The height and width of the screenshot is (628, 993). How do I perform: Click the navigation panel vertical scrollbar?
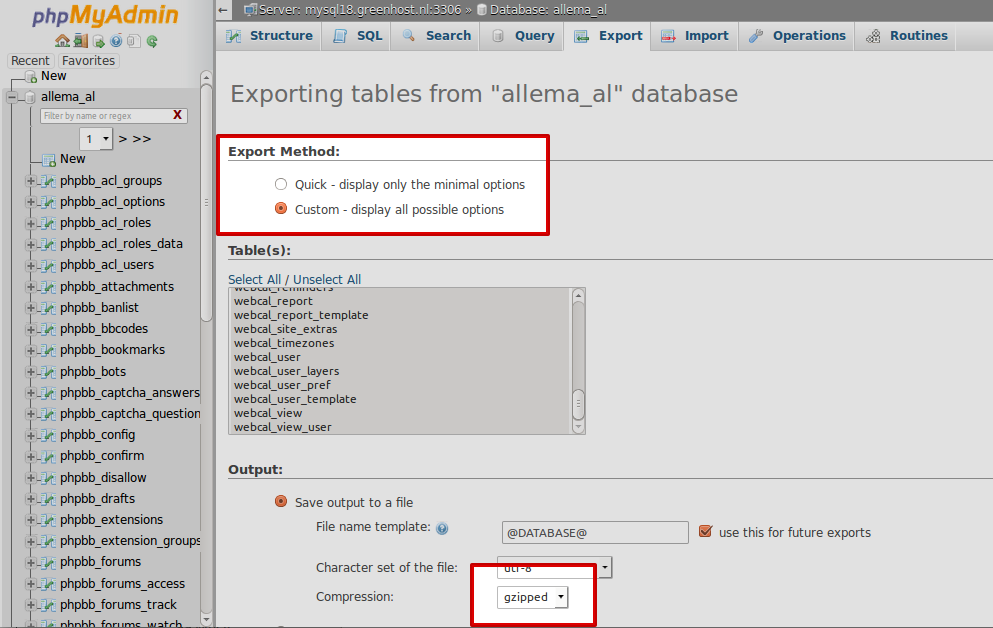[x=206, y=203]
